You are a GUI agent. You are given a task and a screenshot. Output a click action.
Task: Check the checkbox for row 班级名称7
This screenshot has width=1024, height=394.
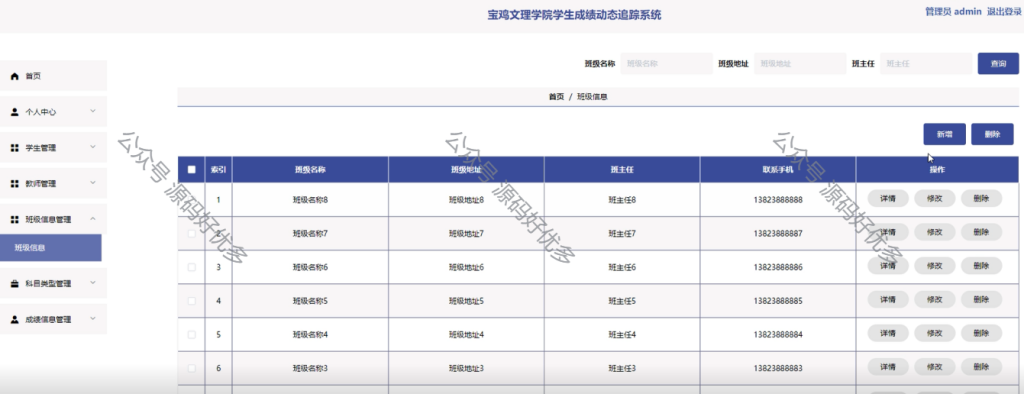(x=191, y=233)
